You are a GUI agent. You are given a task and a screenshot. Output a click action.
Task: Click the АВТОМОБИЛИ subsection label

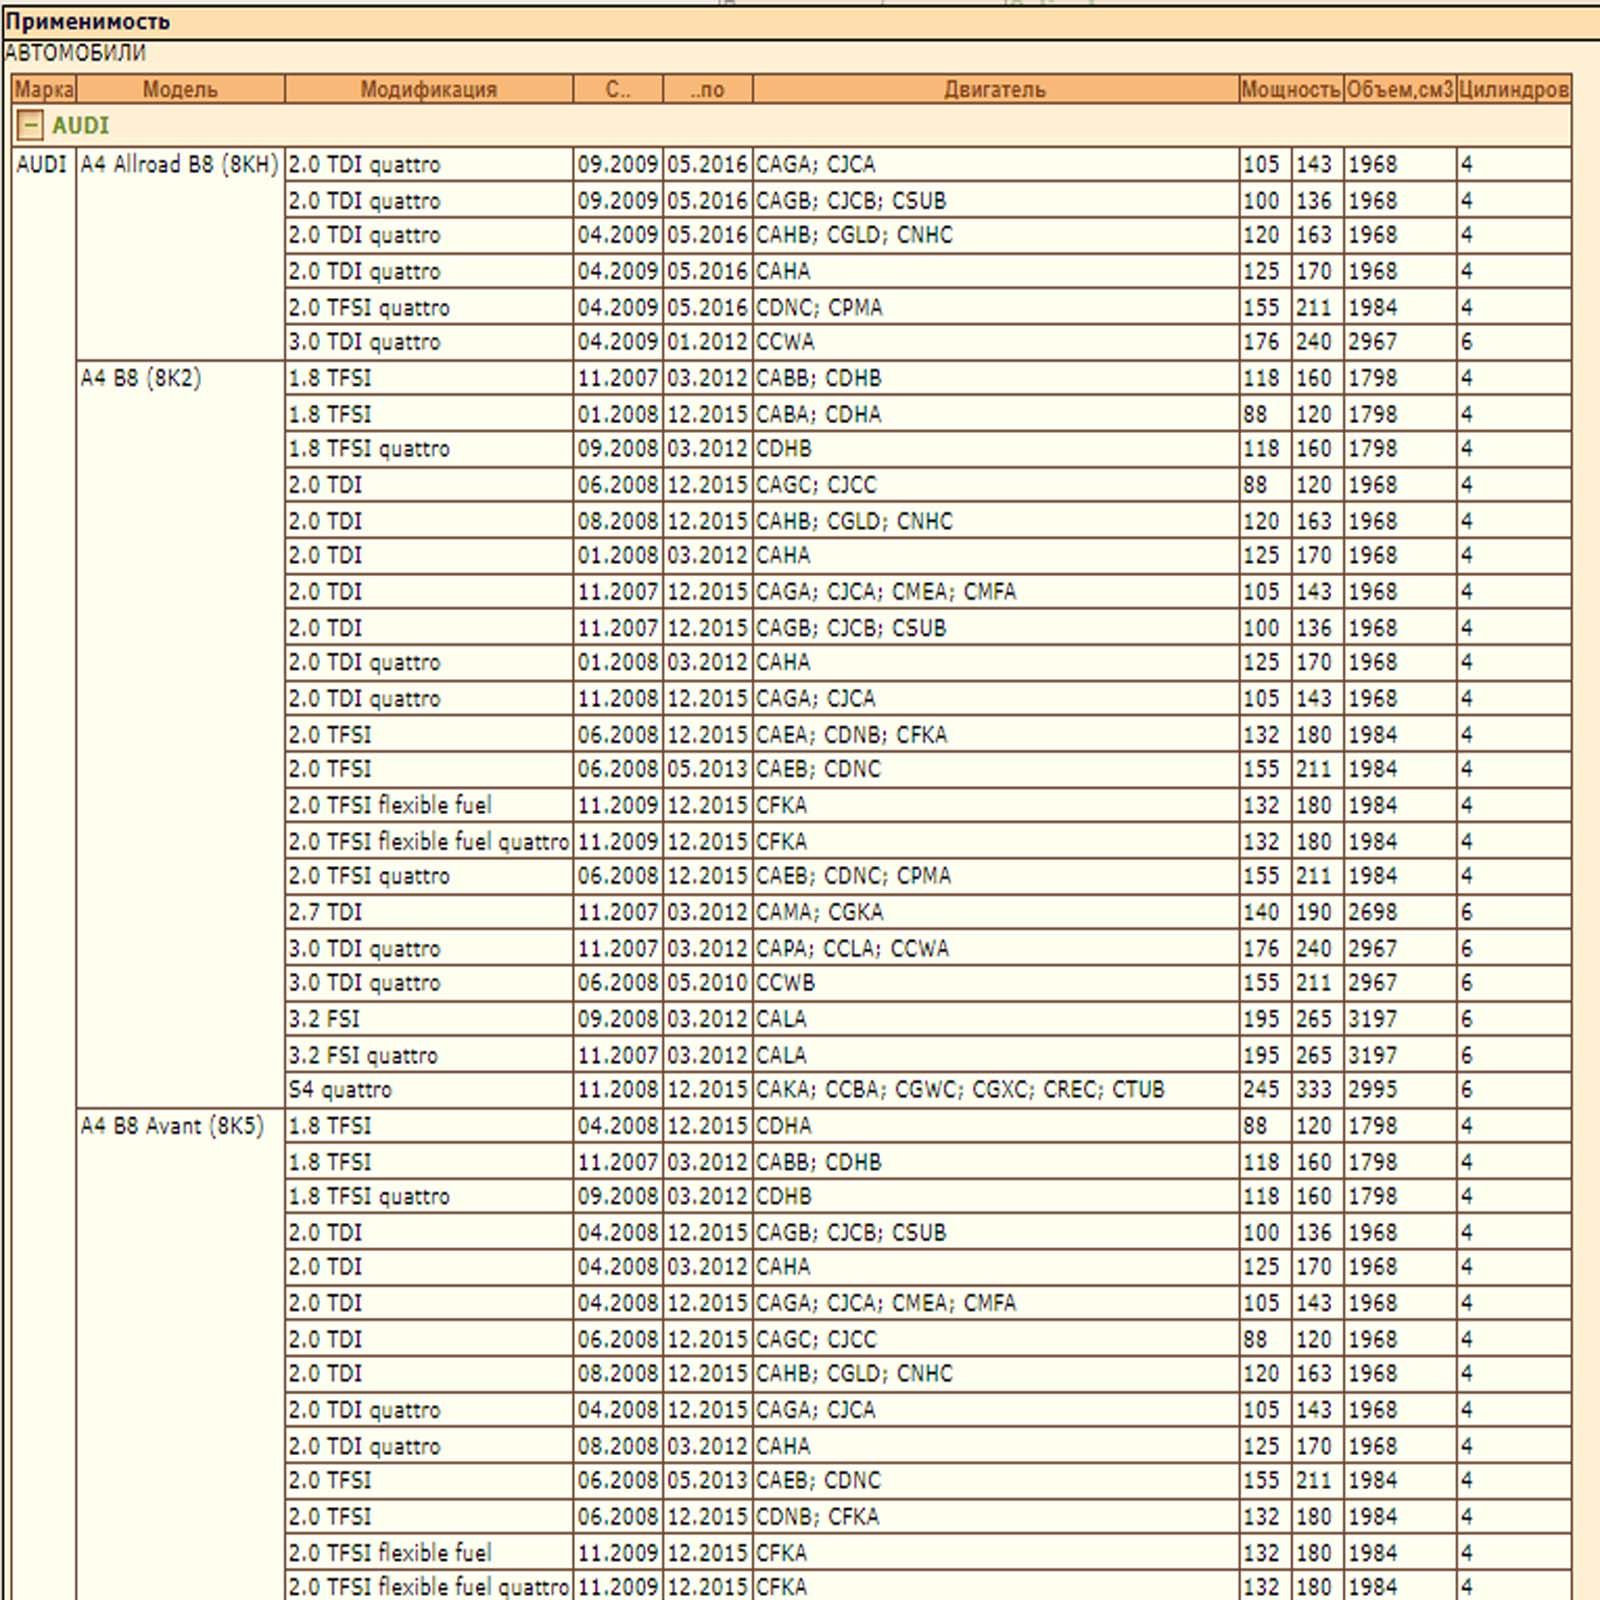(x=75, y=53)
